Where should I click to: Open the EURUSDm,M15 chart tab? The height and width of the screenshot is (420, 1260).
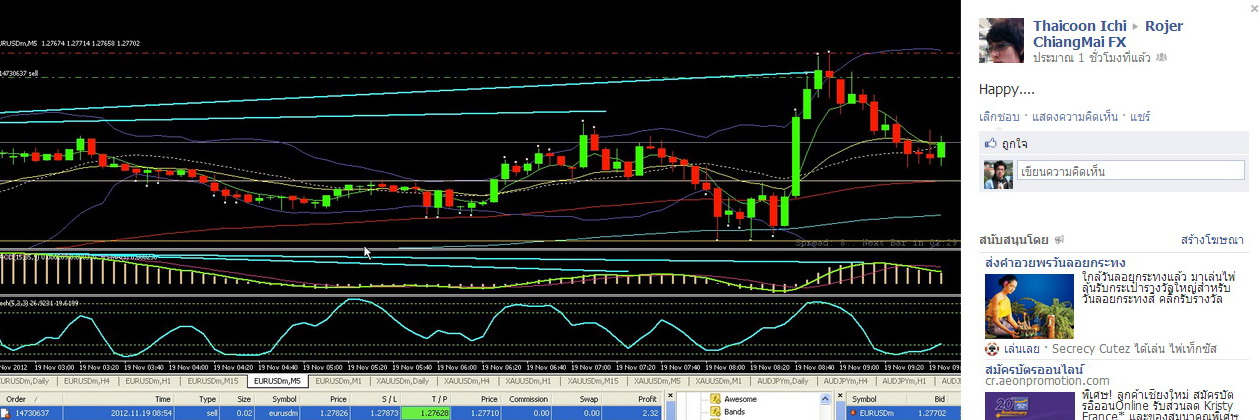coord(213,380)
